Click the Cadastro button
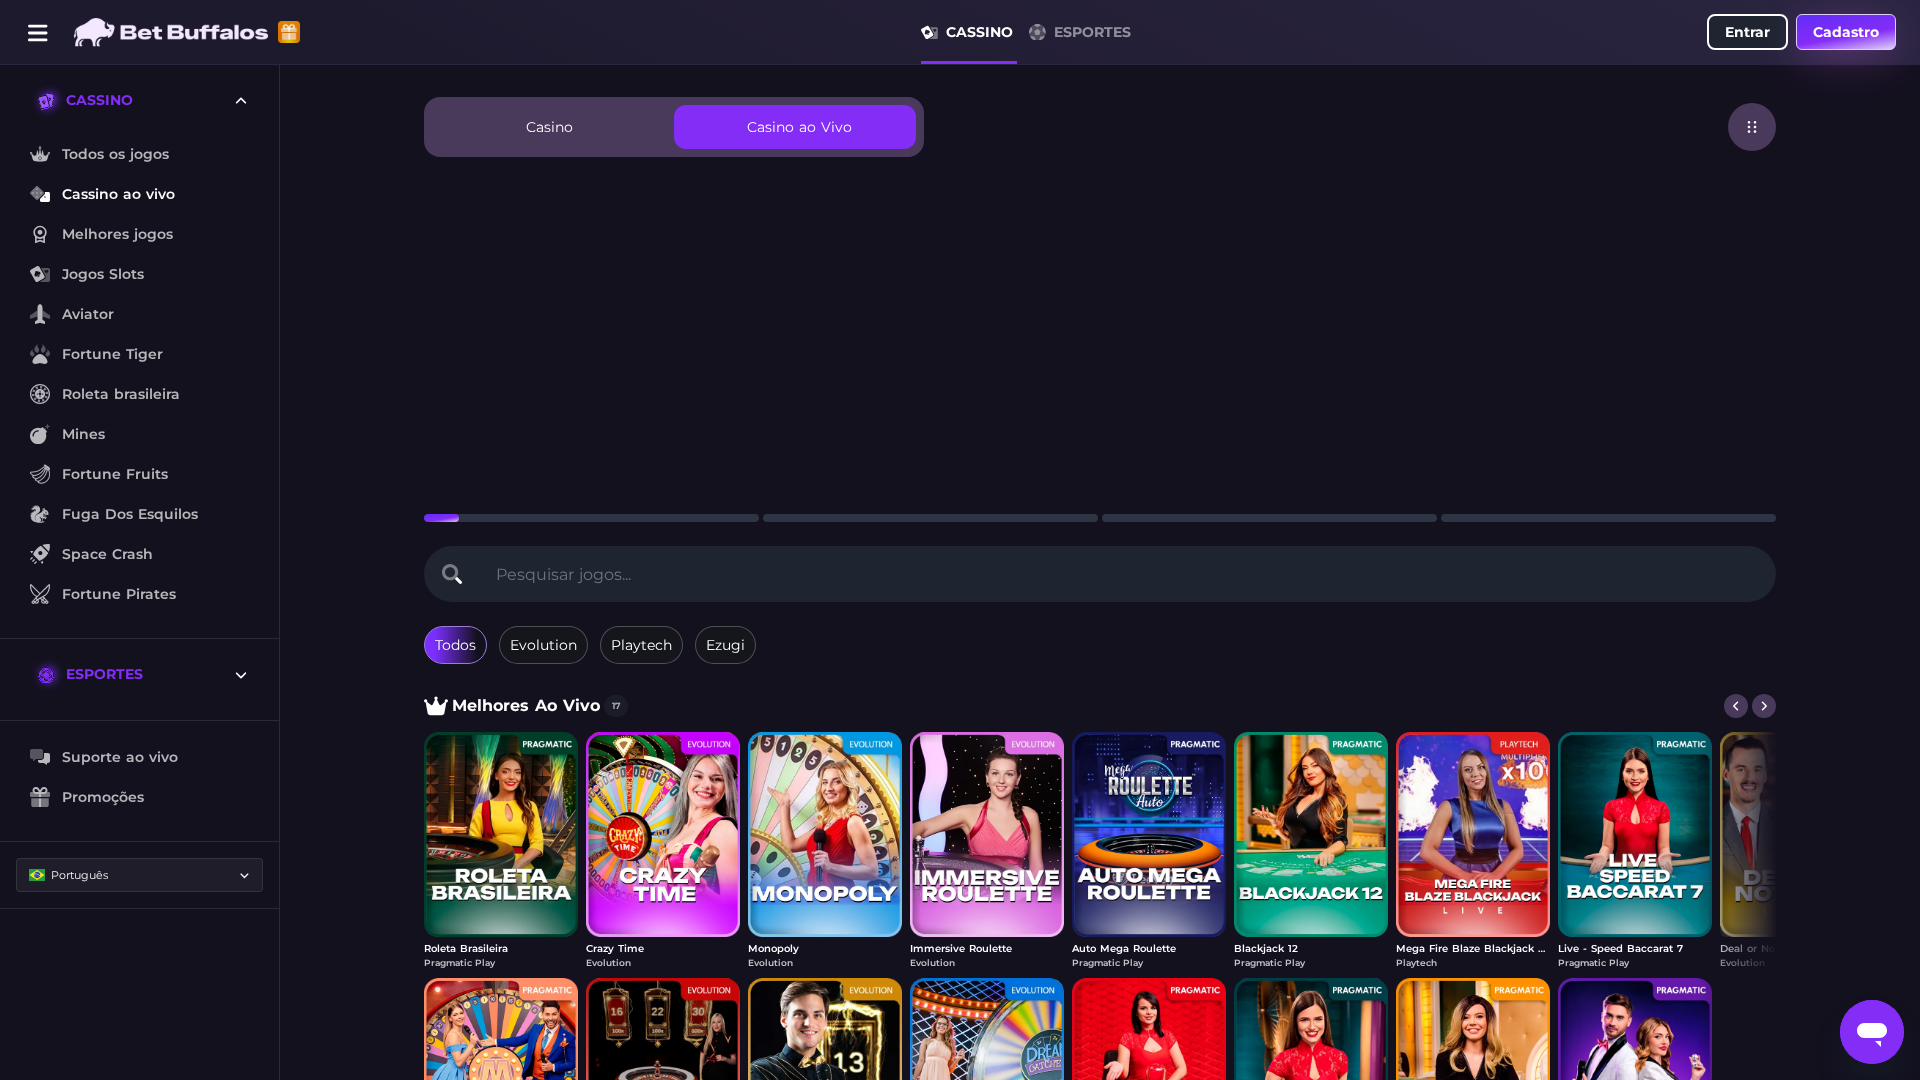 pos(1846,32)
